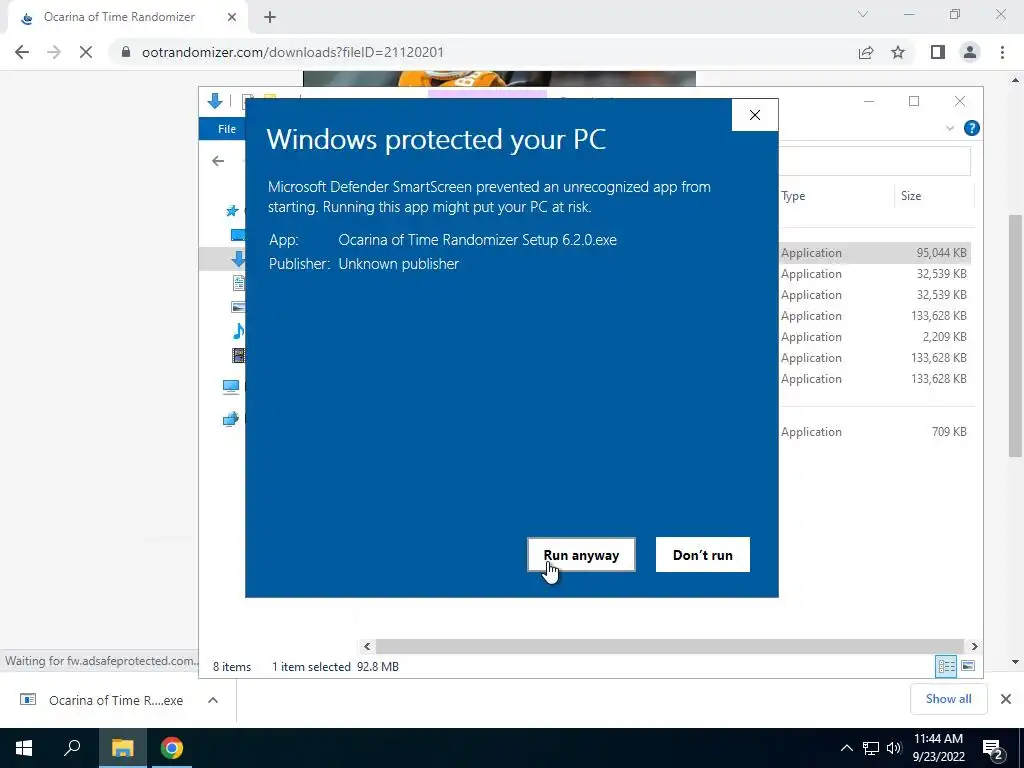
Task: Click File Explorer quick access down-arrow icon
Action: (215, 101)
